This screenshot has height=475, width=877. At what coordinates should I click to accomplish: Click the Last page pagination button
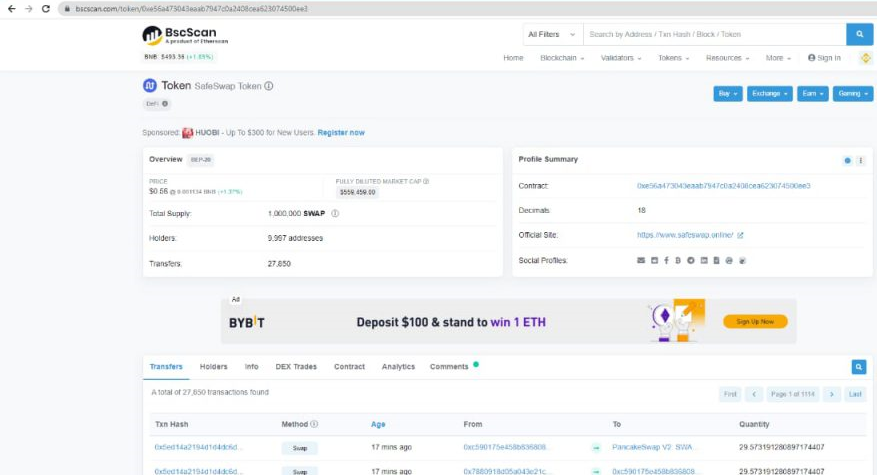[855, 394]
